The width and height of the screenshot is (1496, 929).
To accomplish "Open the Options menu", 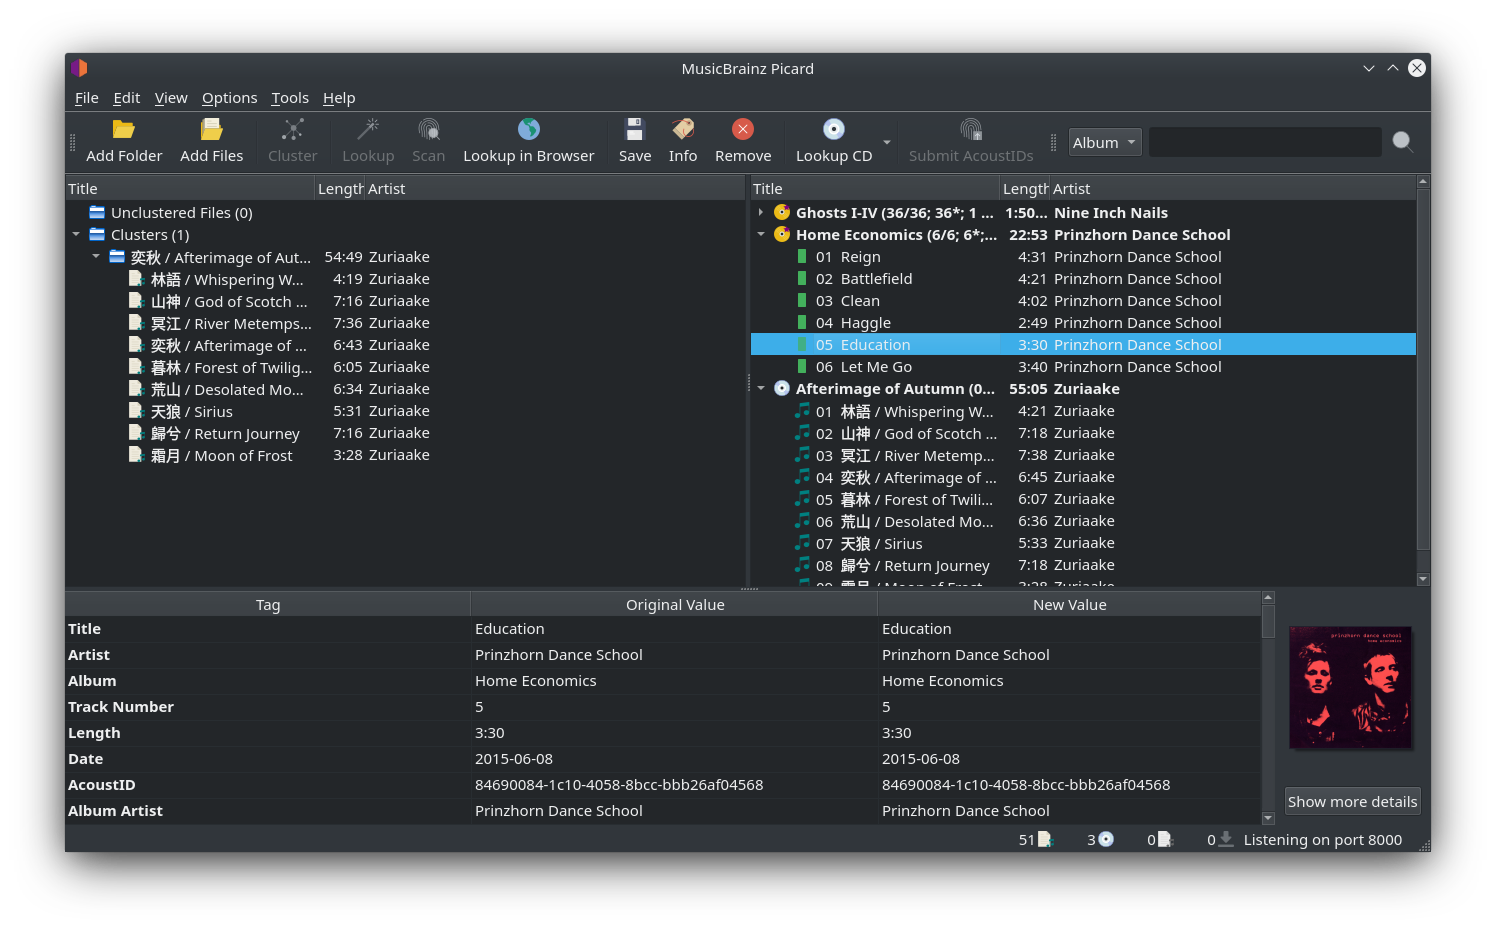I will (x=229, y=97).
